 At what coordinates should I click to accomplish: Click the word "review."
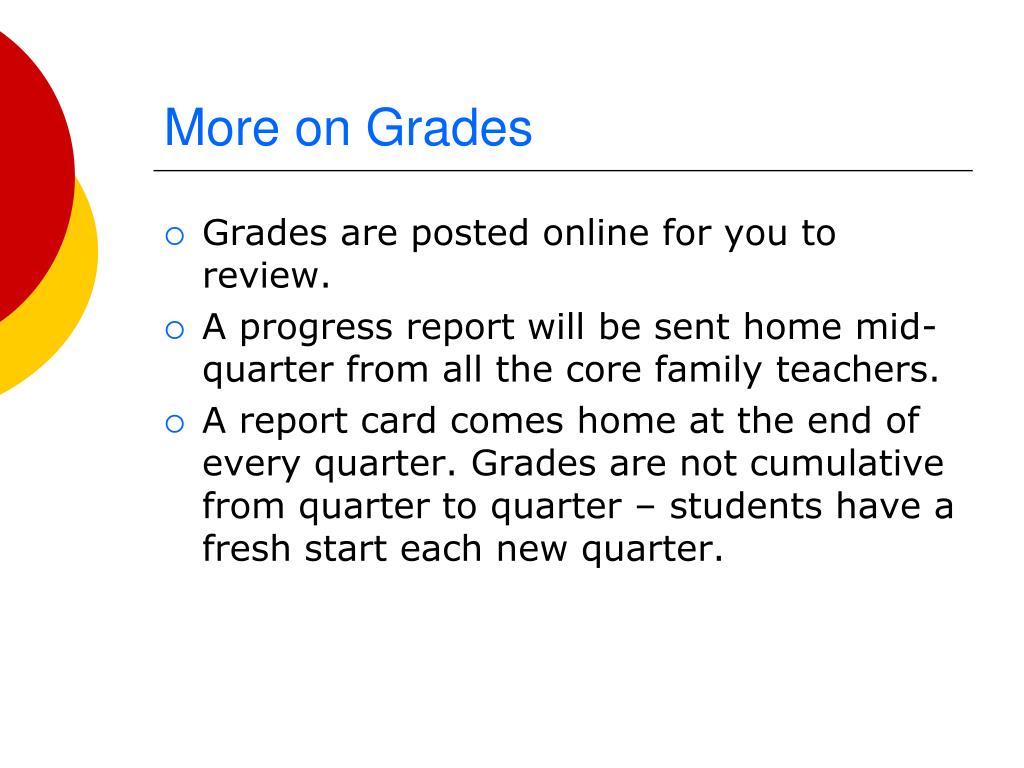point(266,276)
